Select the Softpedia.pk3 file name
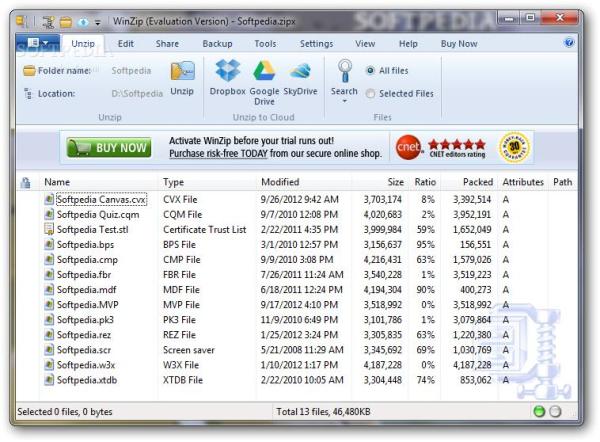Viewport: 600px width, 442px height. [85, 320]
